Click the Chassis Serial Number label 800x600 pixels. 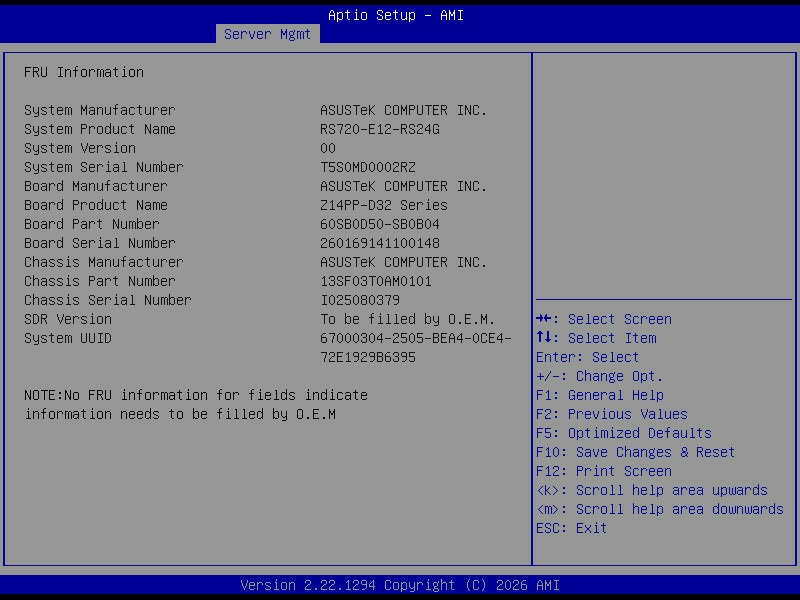click(108, 300)
